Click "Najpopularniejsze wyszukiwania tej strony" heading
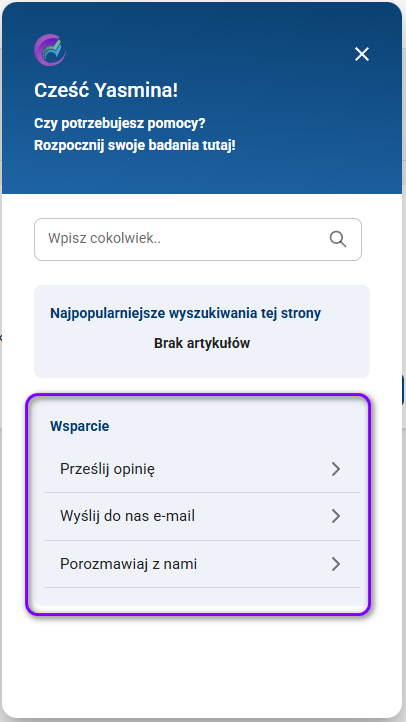The width and height of the screenshot is (406, 722). click(186, 313)
